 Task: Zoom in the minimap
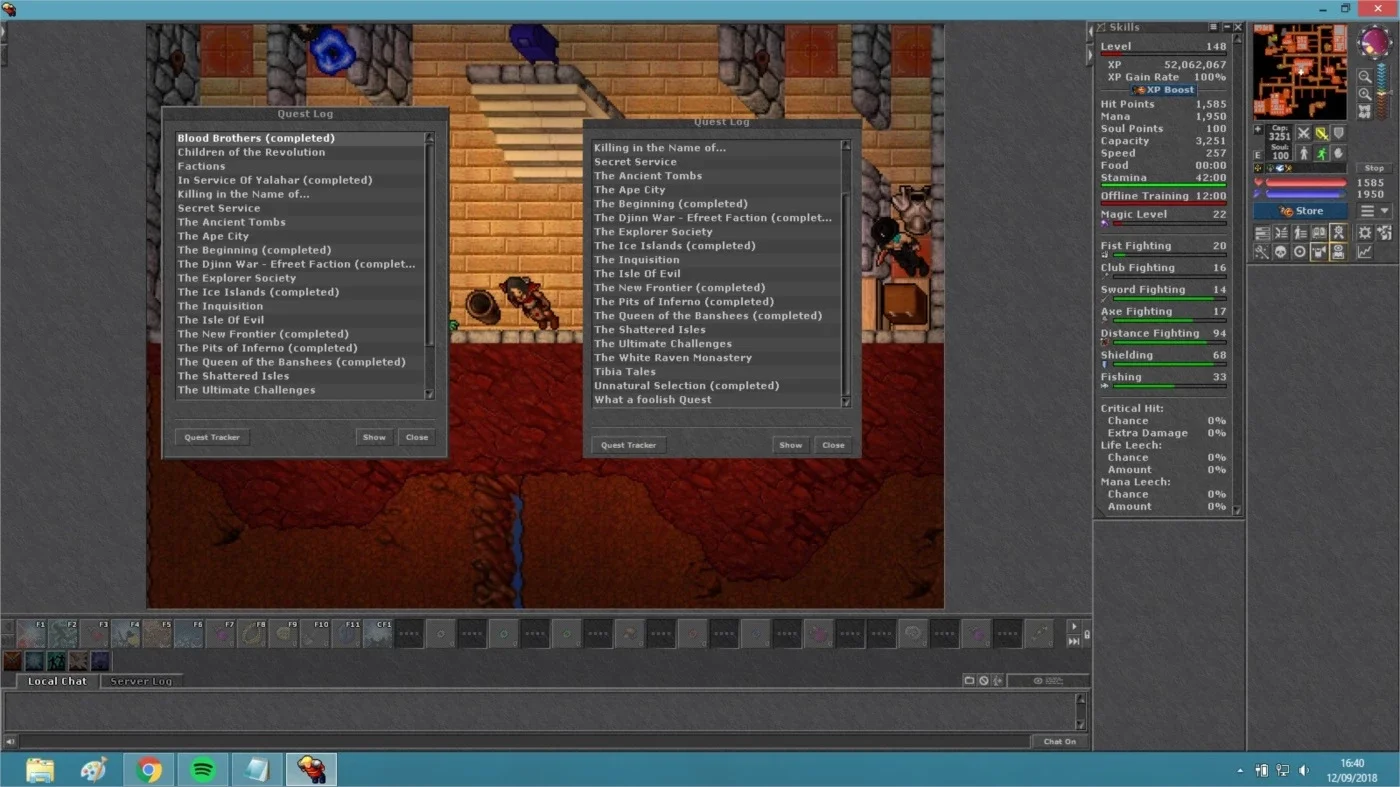point(1364,94)
